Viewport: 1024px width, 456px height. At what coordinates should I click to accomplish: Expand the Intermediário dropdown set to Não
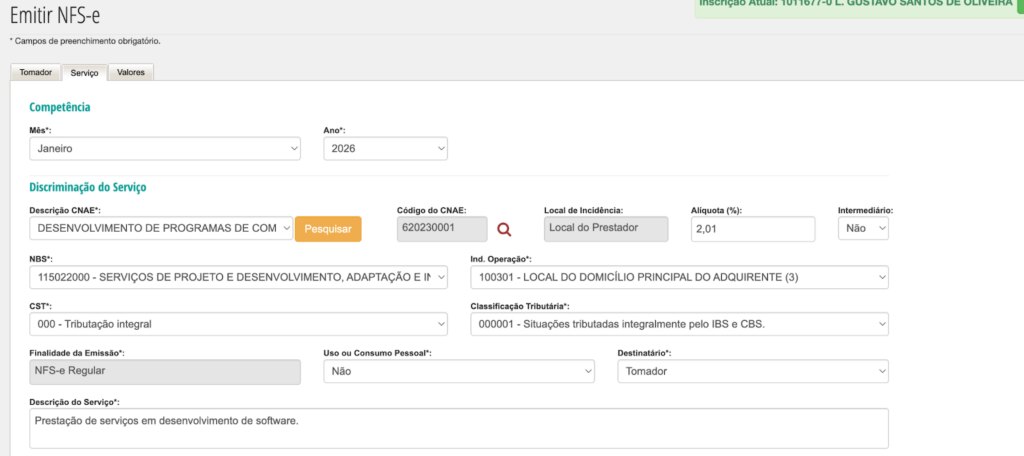coord(863,229)
